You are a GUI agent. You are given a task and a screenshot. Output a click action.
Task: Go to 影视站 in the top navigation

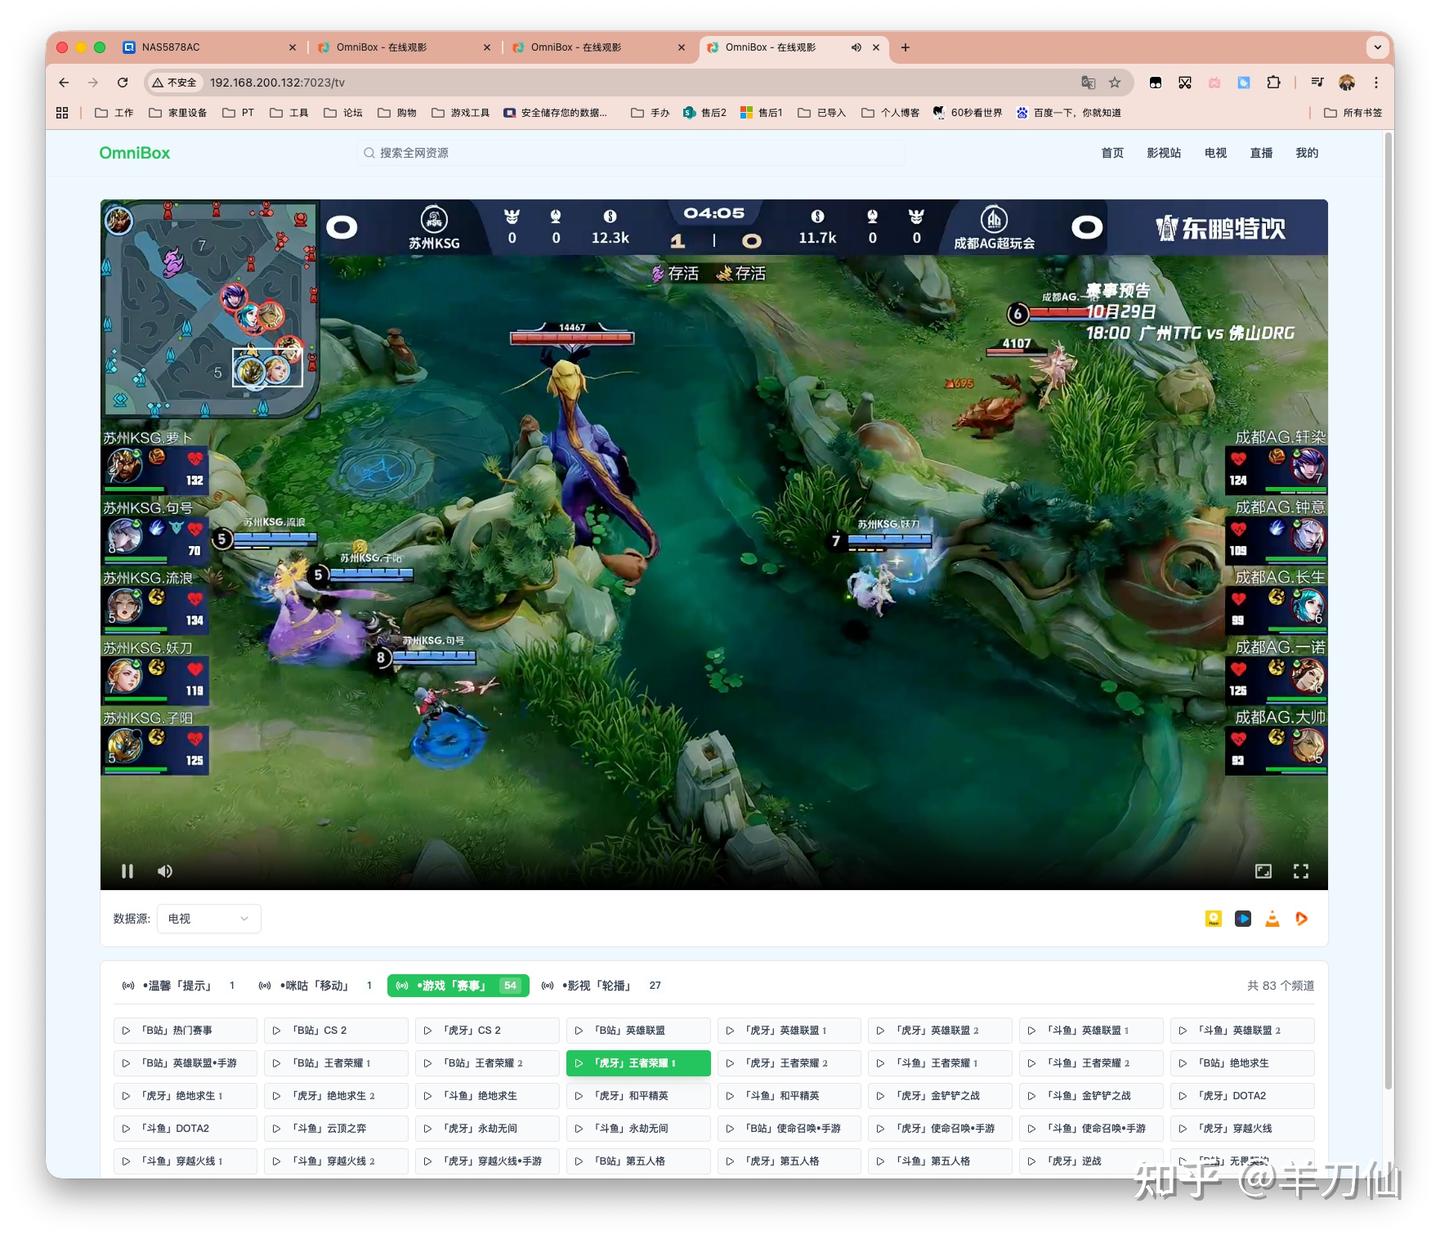tap(1163, 153)
